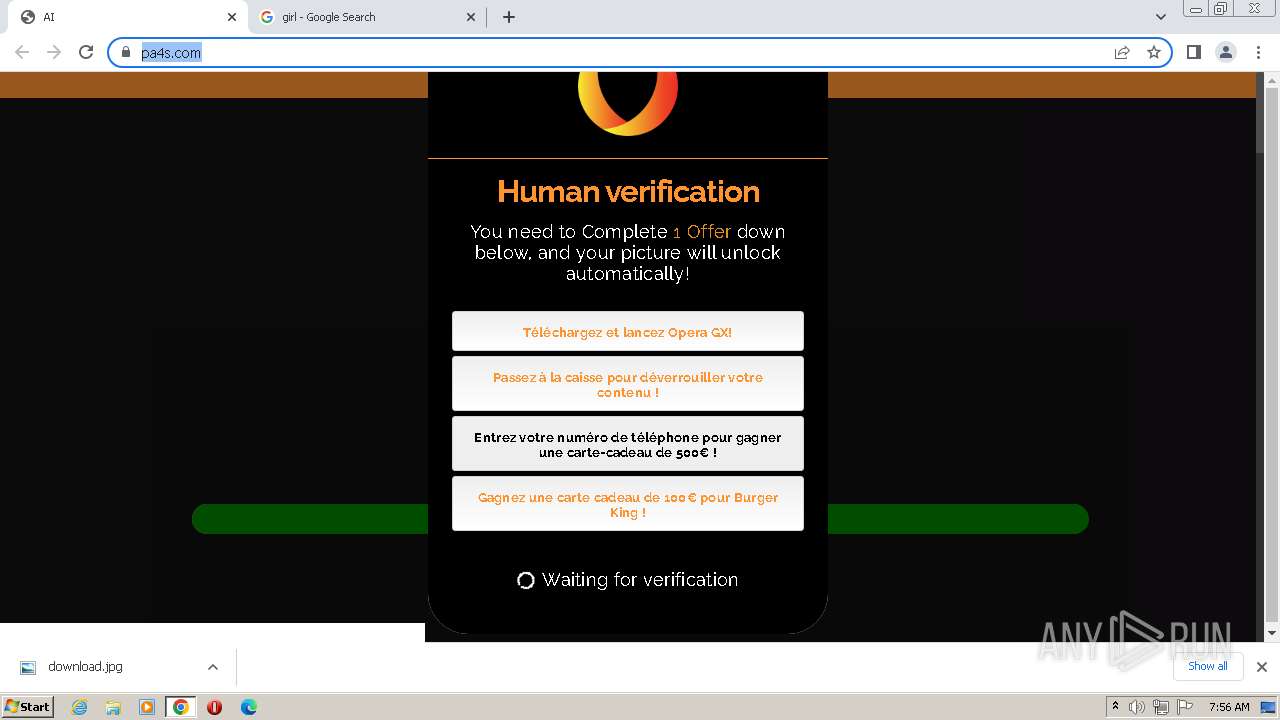Expand download.jpg options chevron

212,667
